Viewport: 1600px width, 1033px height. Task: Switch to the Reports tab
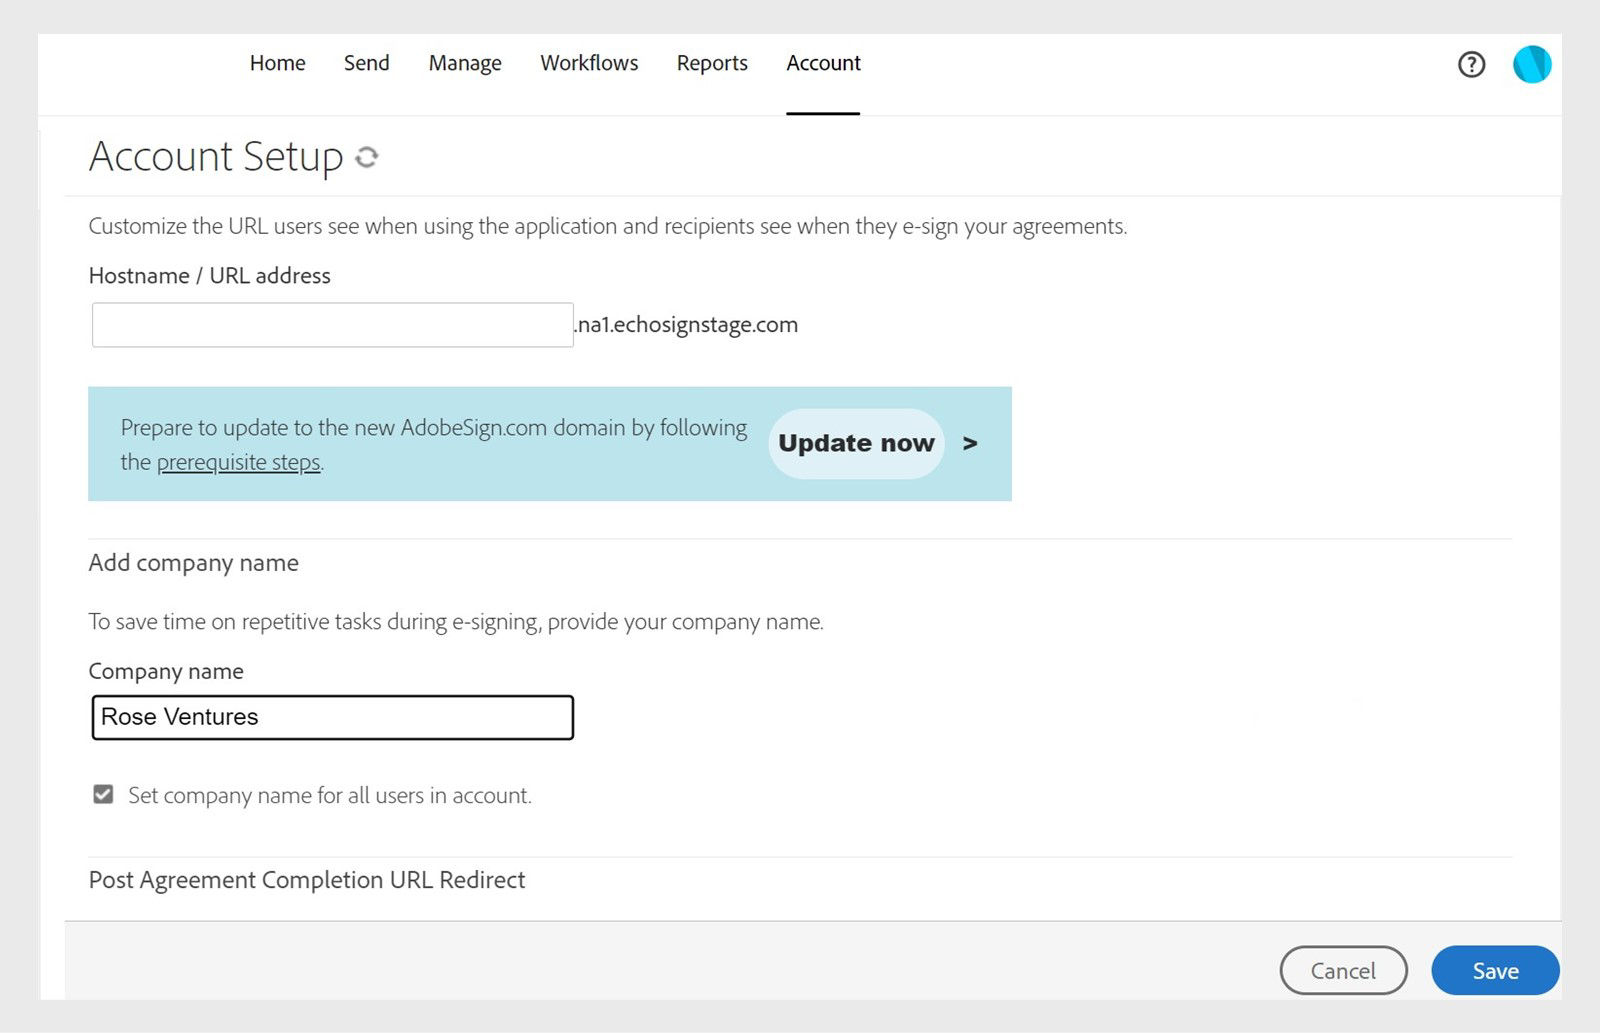tap(711, 63)
